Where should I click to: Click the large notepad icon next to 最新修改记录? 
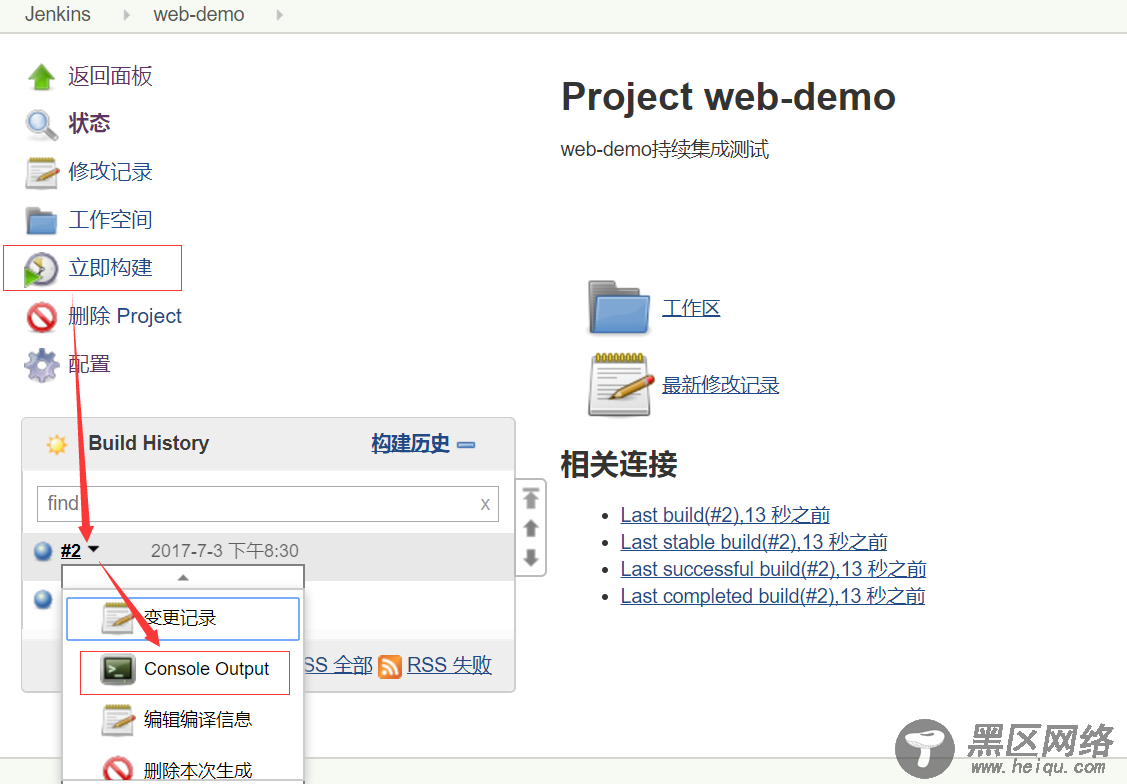[x=621, y=385]
